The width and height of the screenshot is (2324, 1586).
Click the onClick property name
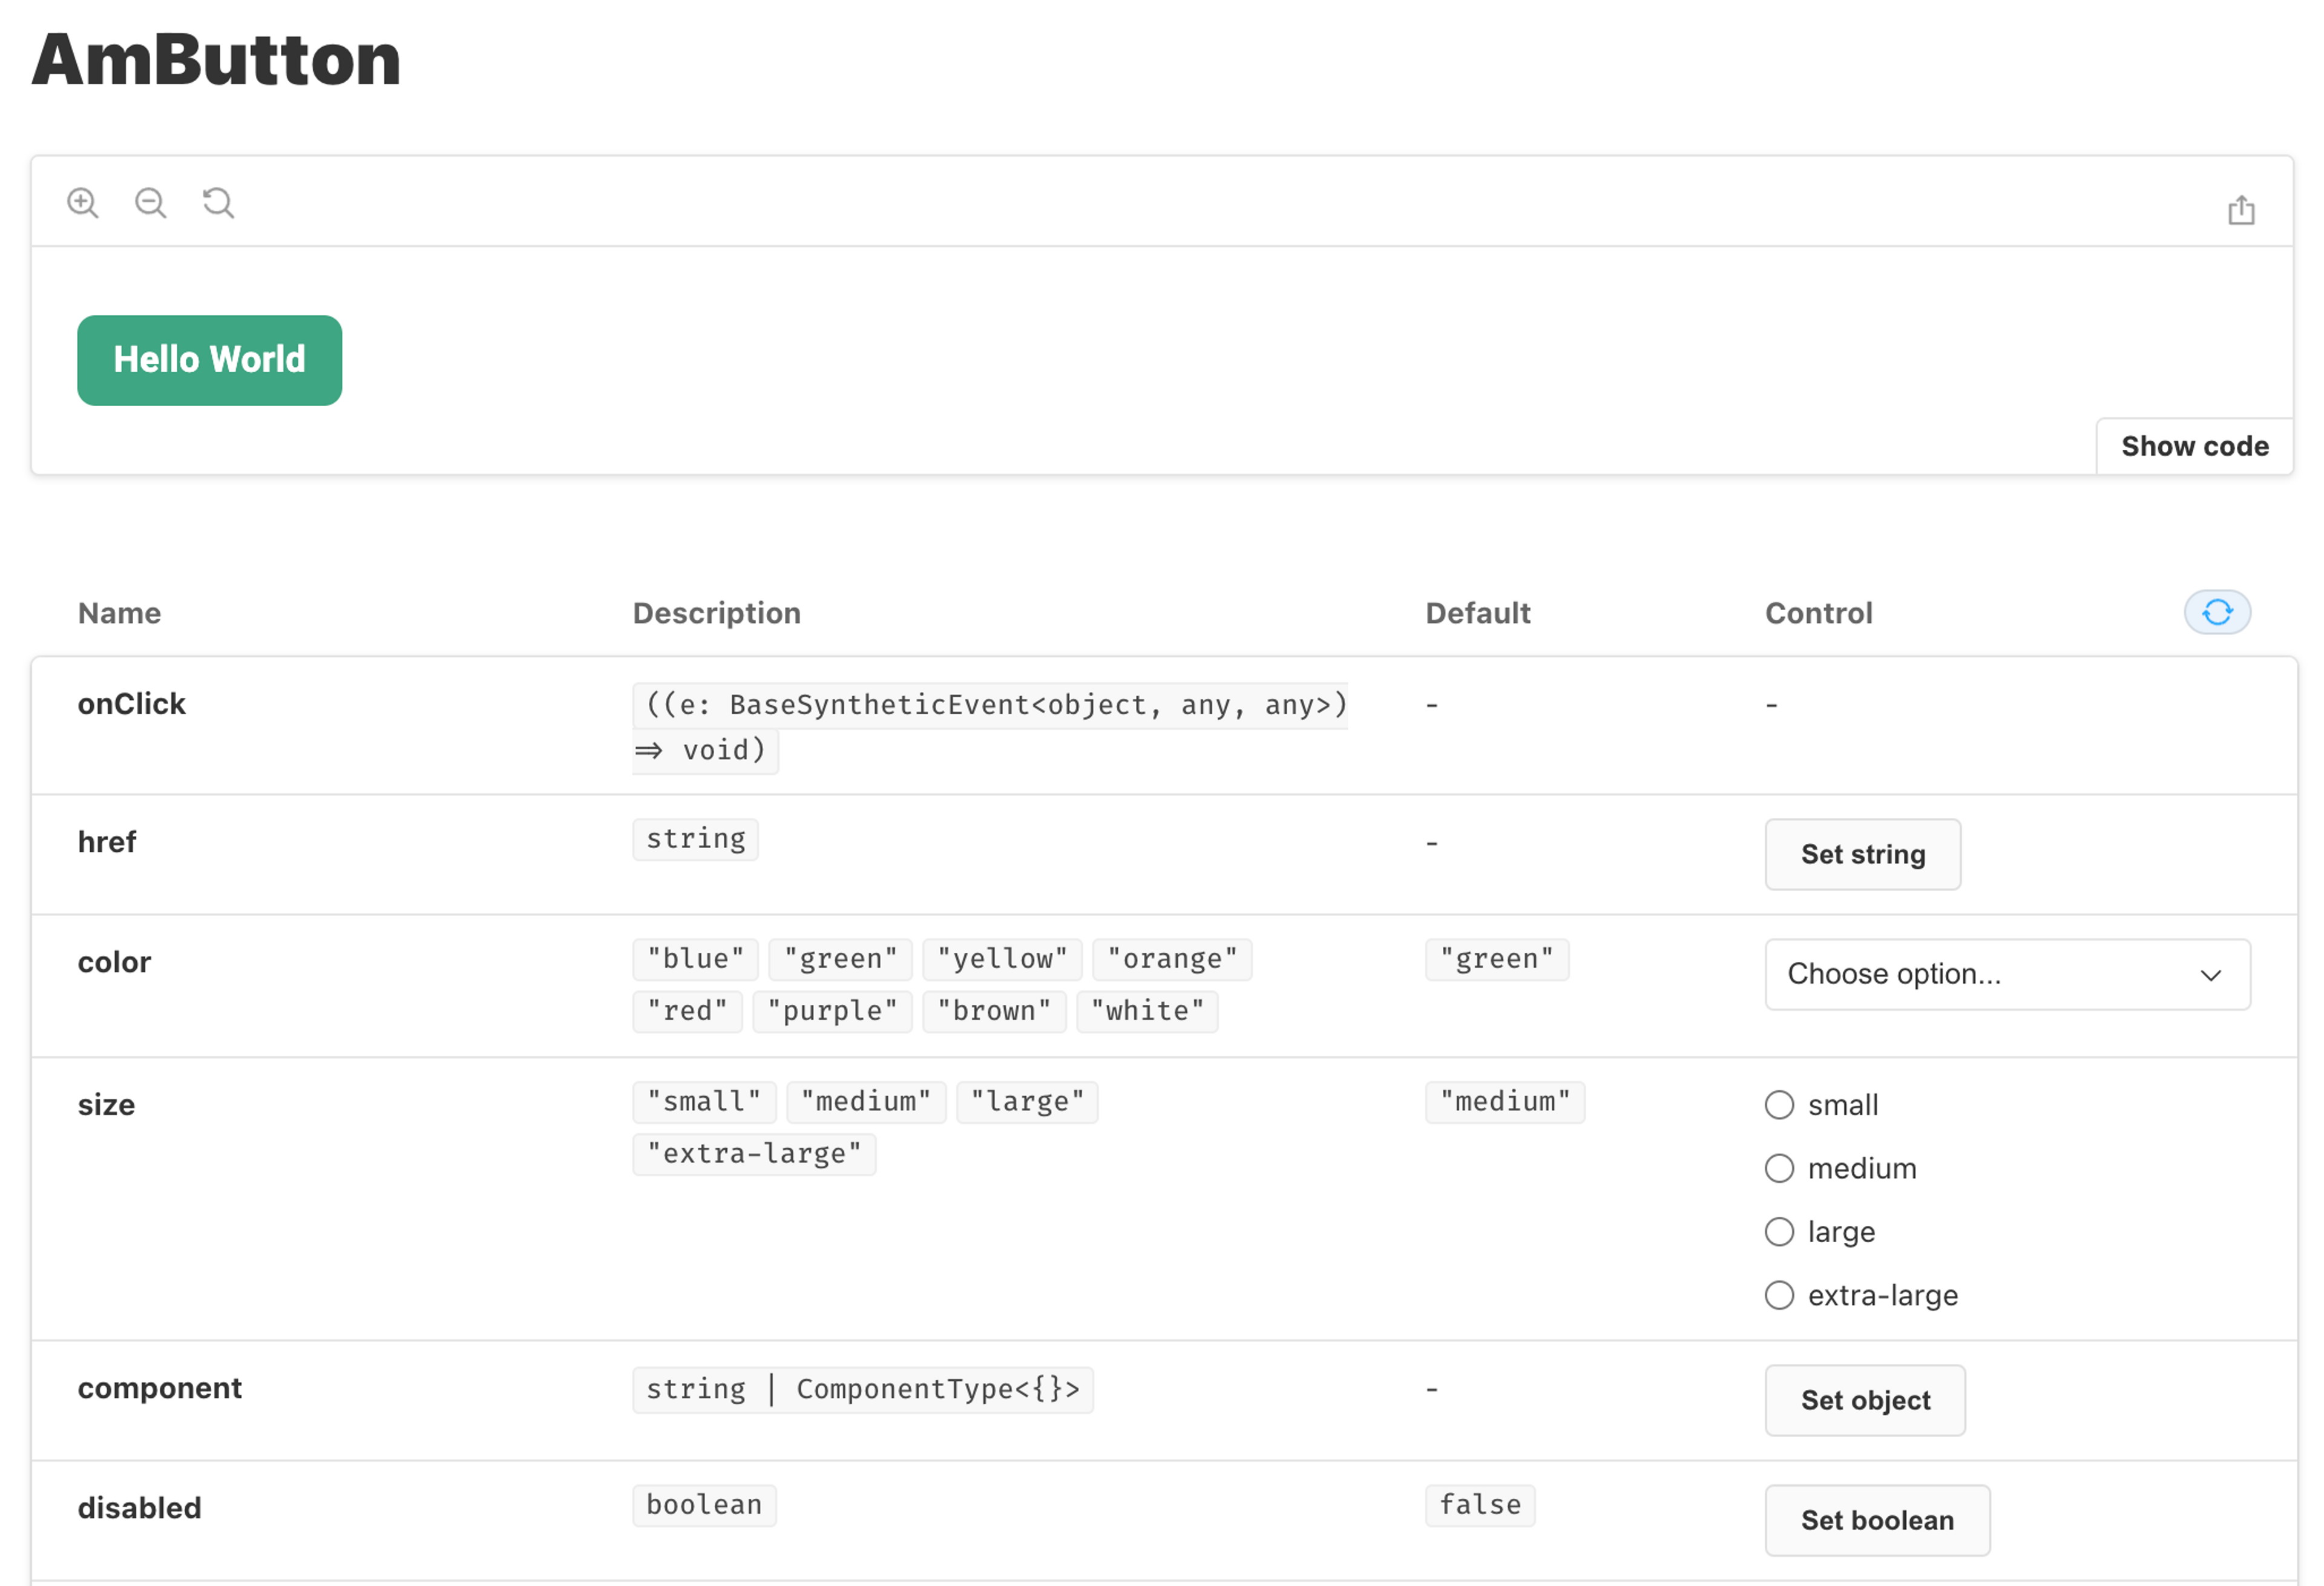[132, 704]
